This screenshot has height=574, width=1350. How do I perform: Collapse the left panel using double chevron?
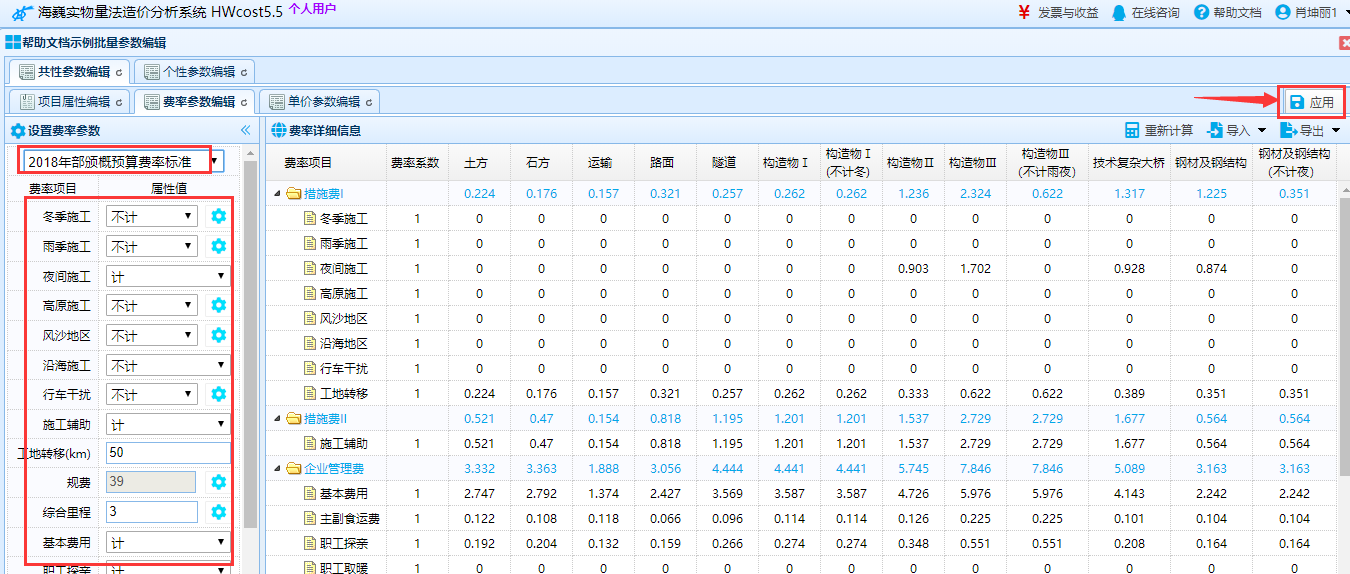point(245,130)
